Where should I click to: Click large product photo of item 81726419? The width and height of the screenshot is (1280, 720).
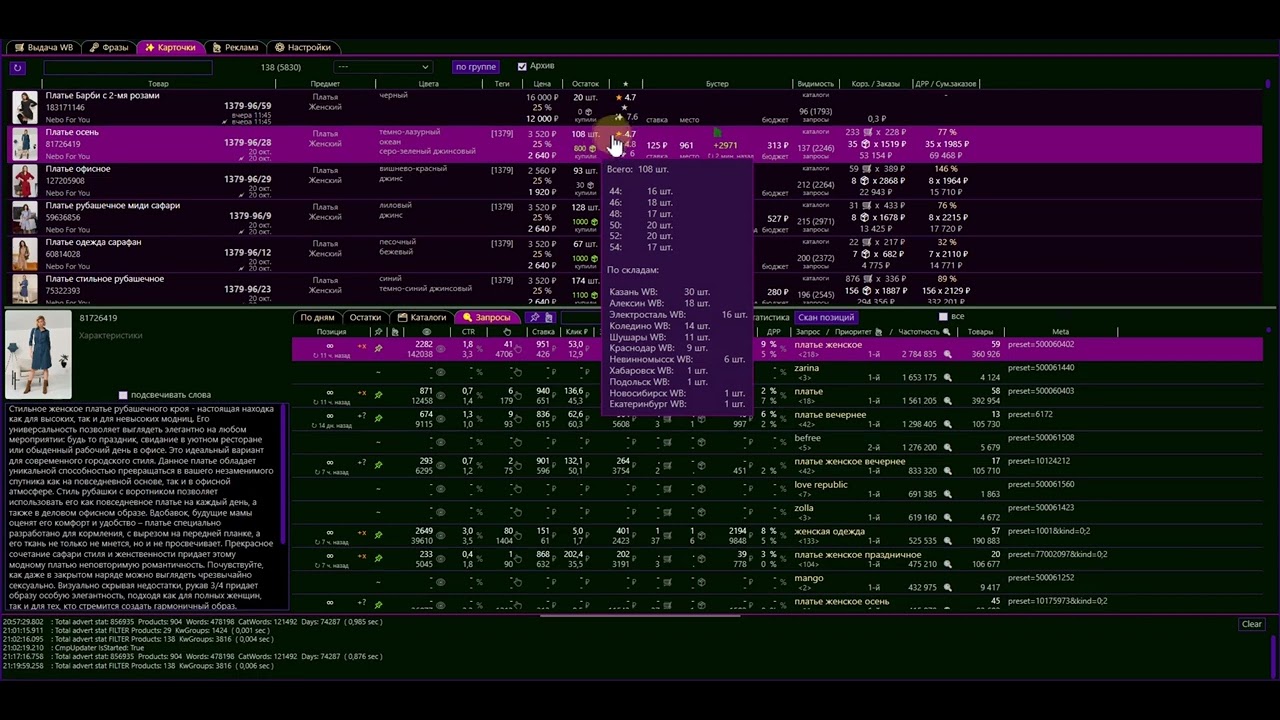click(x=38, y=355)
